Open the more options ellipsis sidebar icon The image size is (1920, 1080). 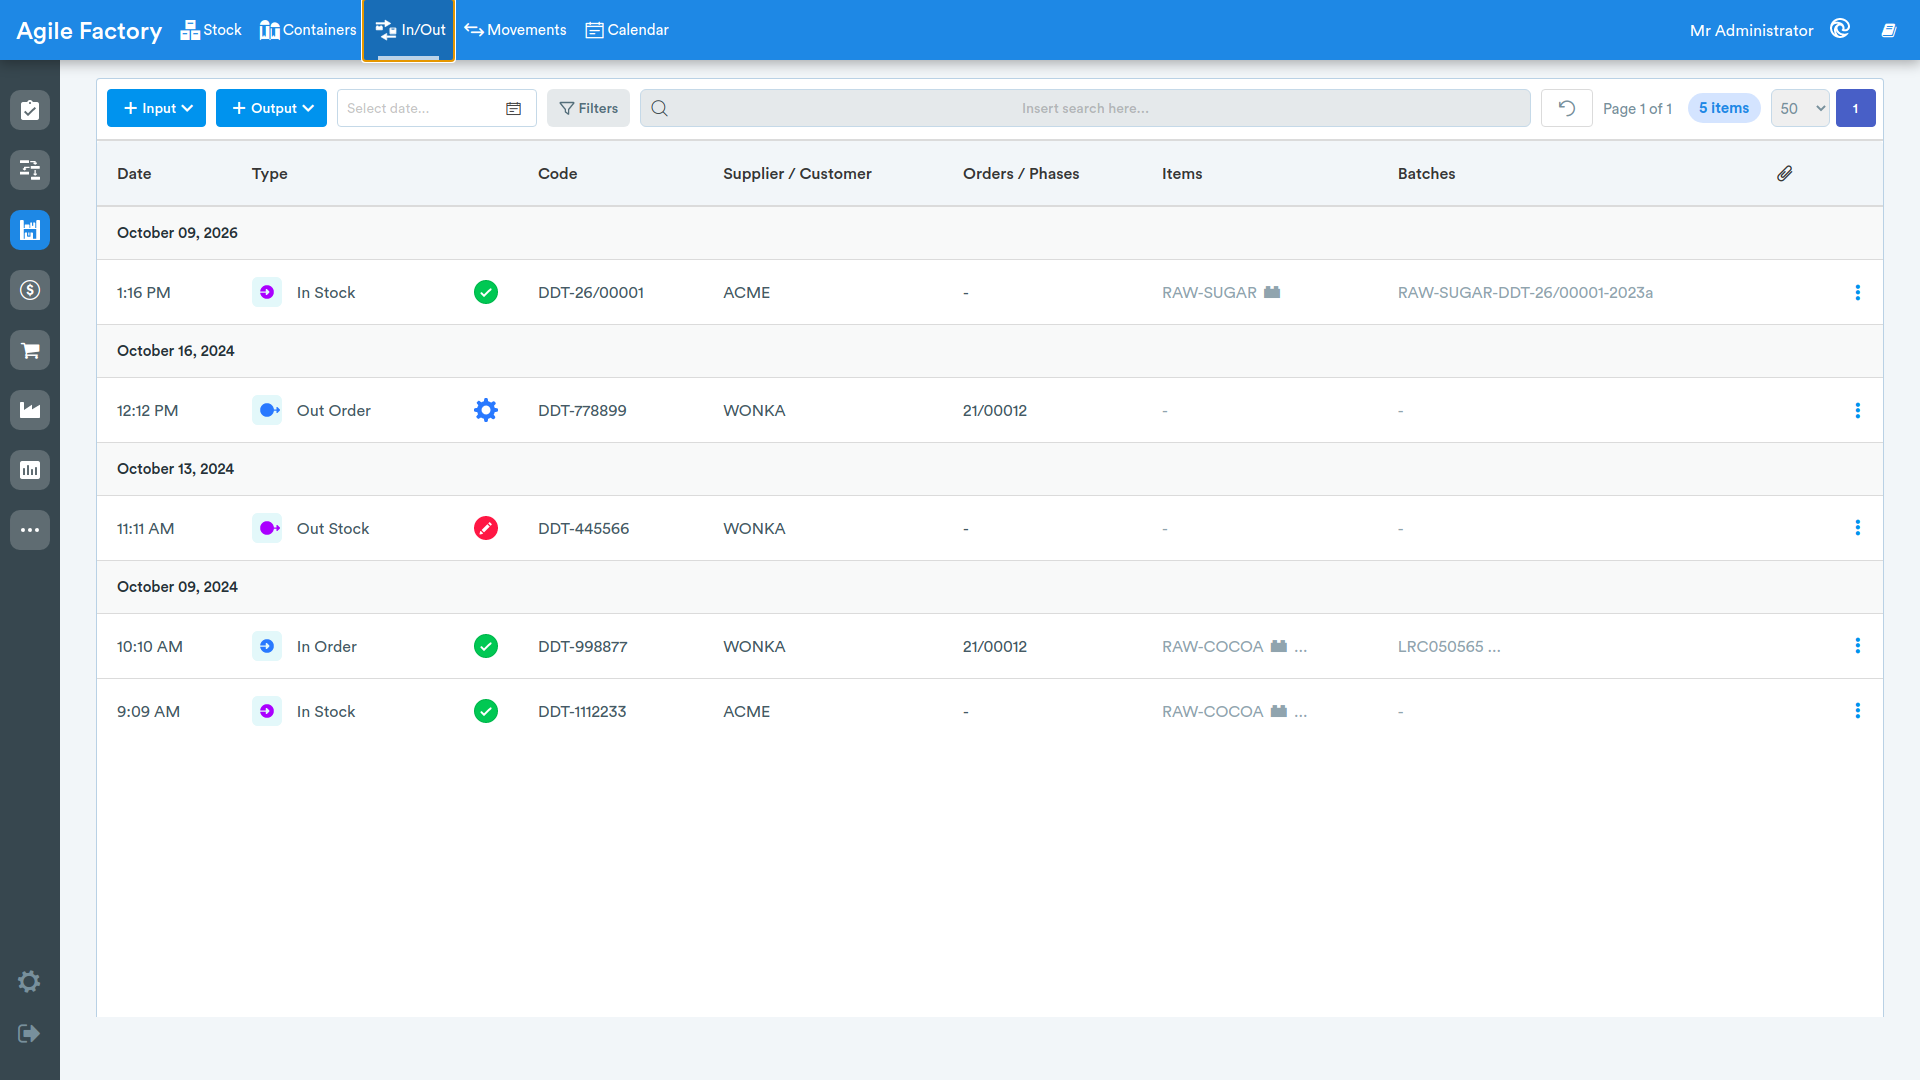pos(30,530)
